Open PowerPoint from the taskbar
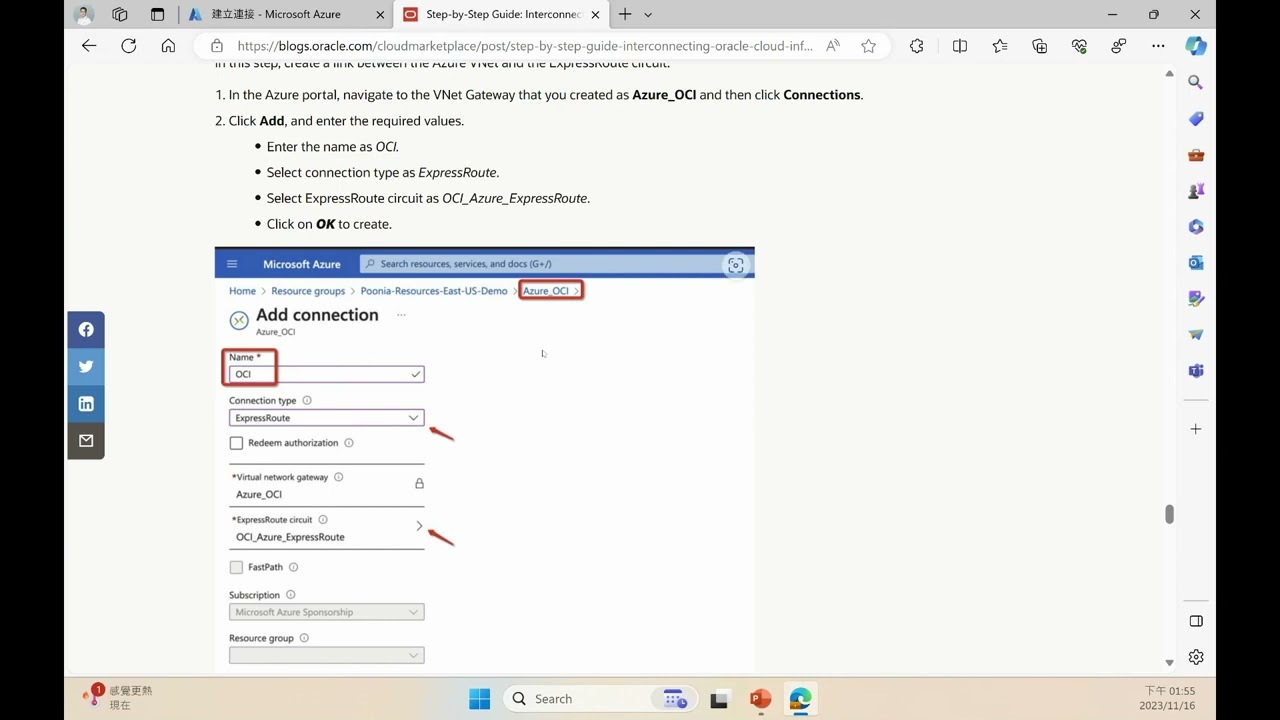 760,699
